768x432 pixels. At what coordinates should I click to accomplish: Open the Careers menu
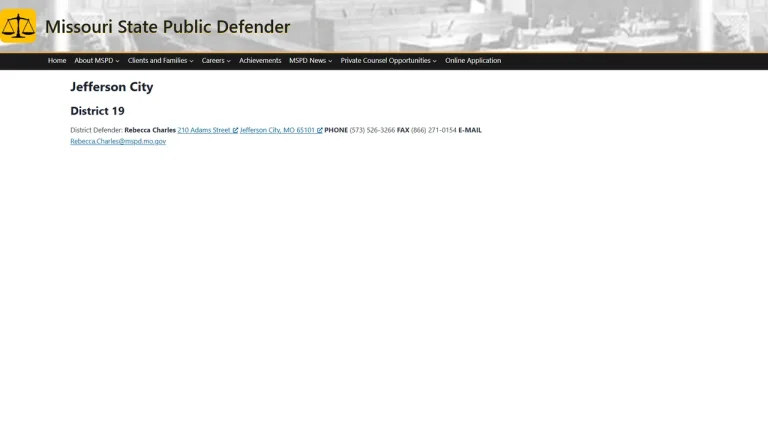tap(213, 61)
